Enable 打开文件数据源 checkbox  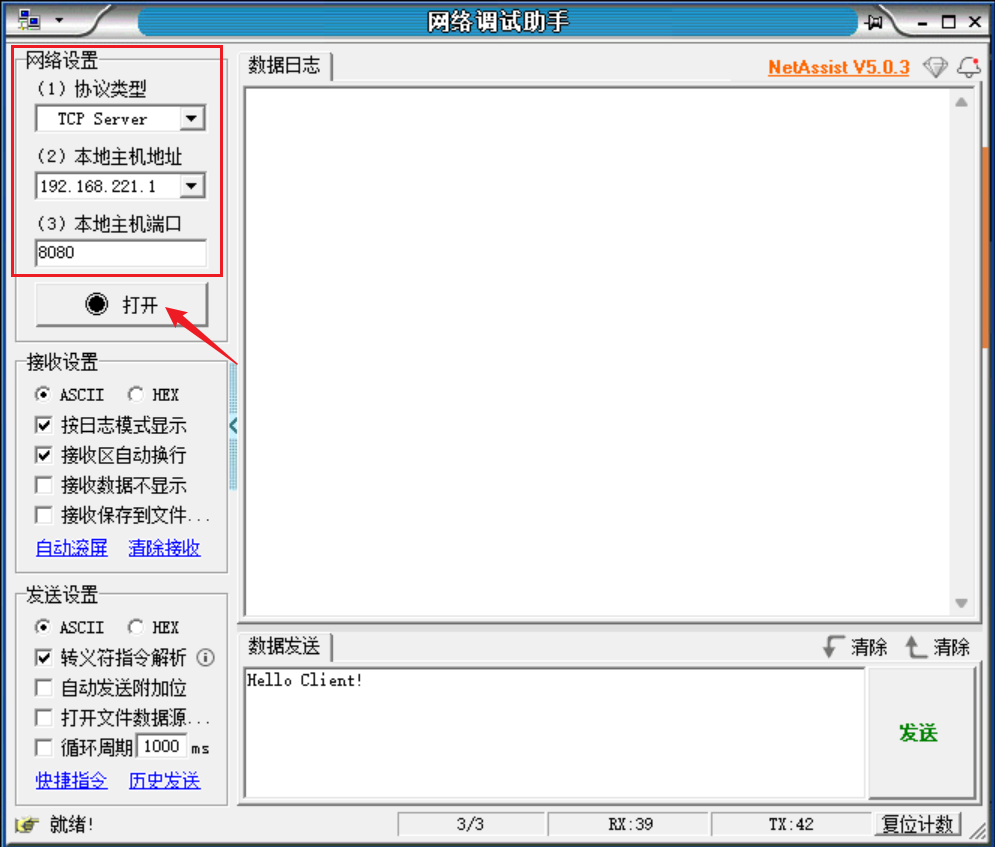[x=44, y=718]
